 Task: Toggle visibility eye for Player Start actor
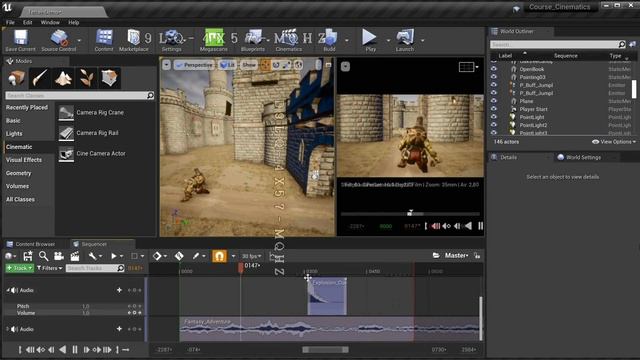point(493,109)
